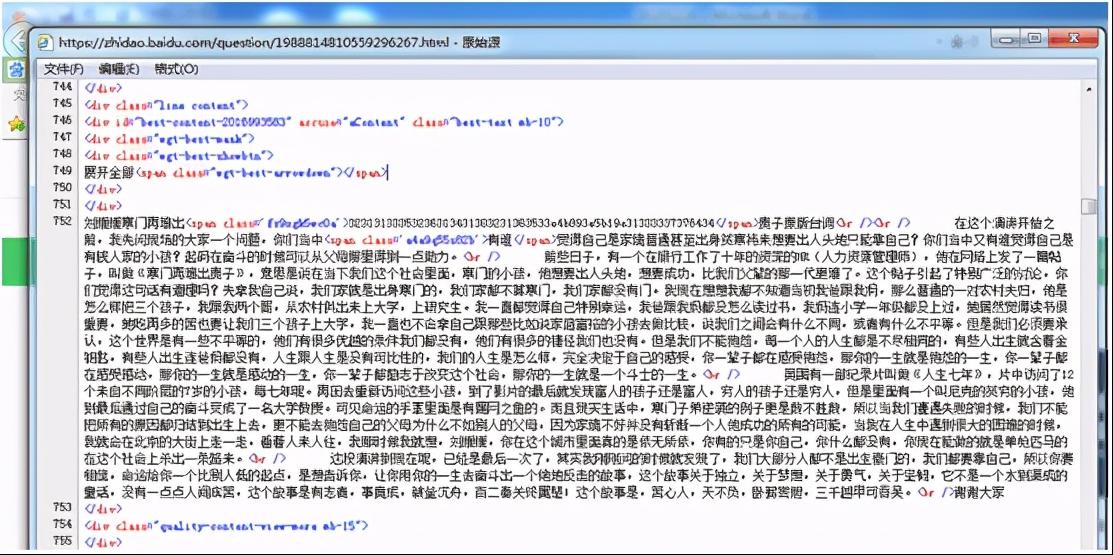The height and width of the screenshot is (555, 1113).
Task: Click the 'line content' div tag on line 745
Action: pyautogui.click(x=165, y=104)
